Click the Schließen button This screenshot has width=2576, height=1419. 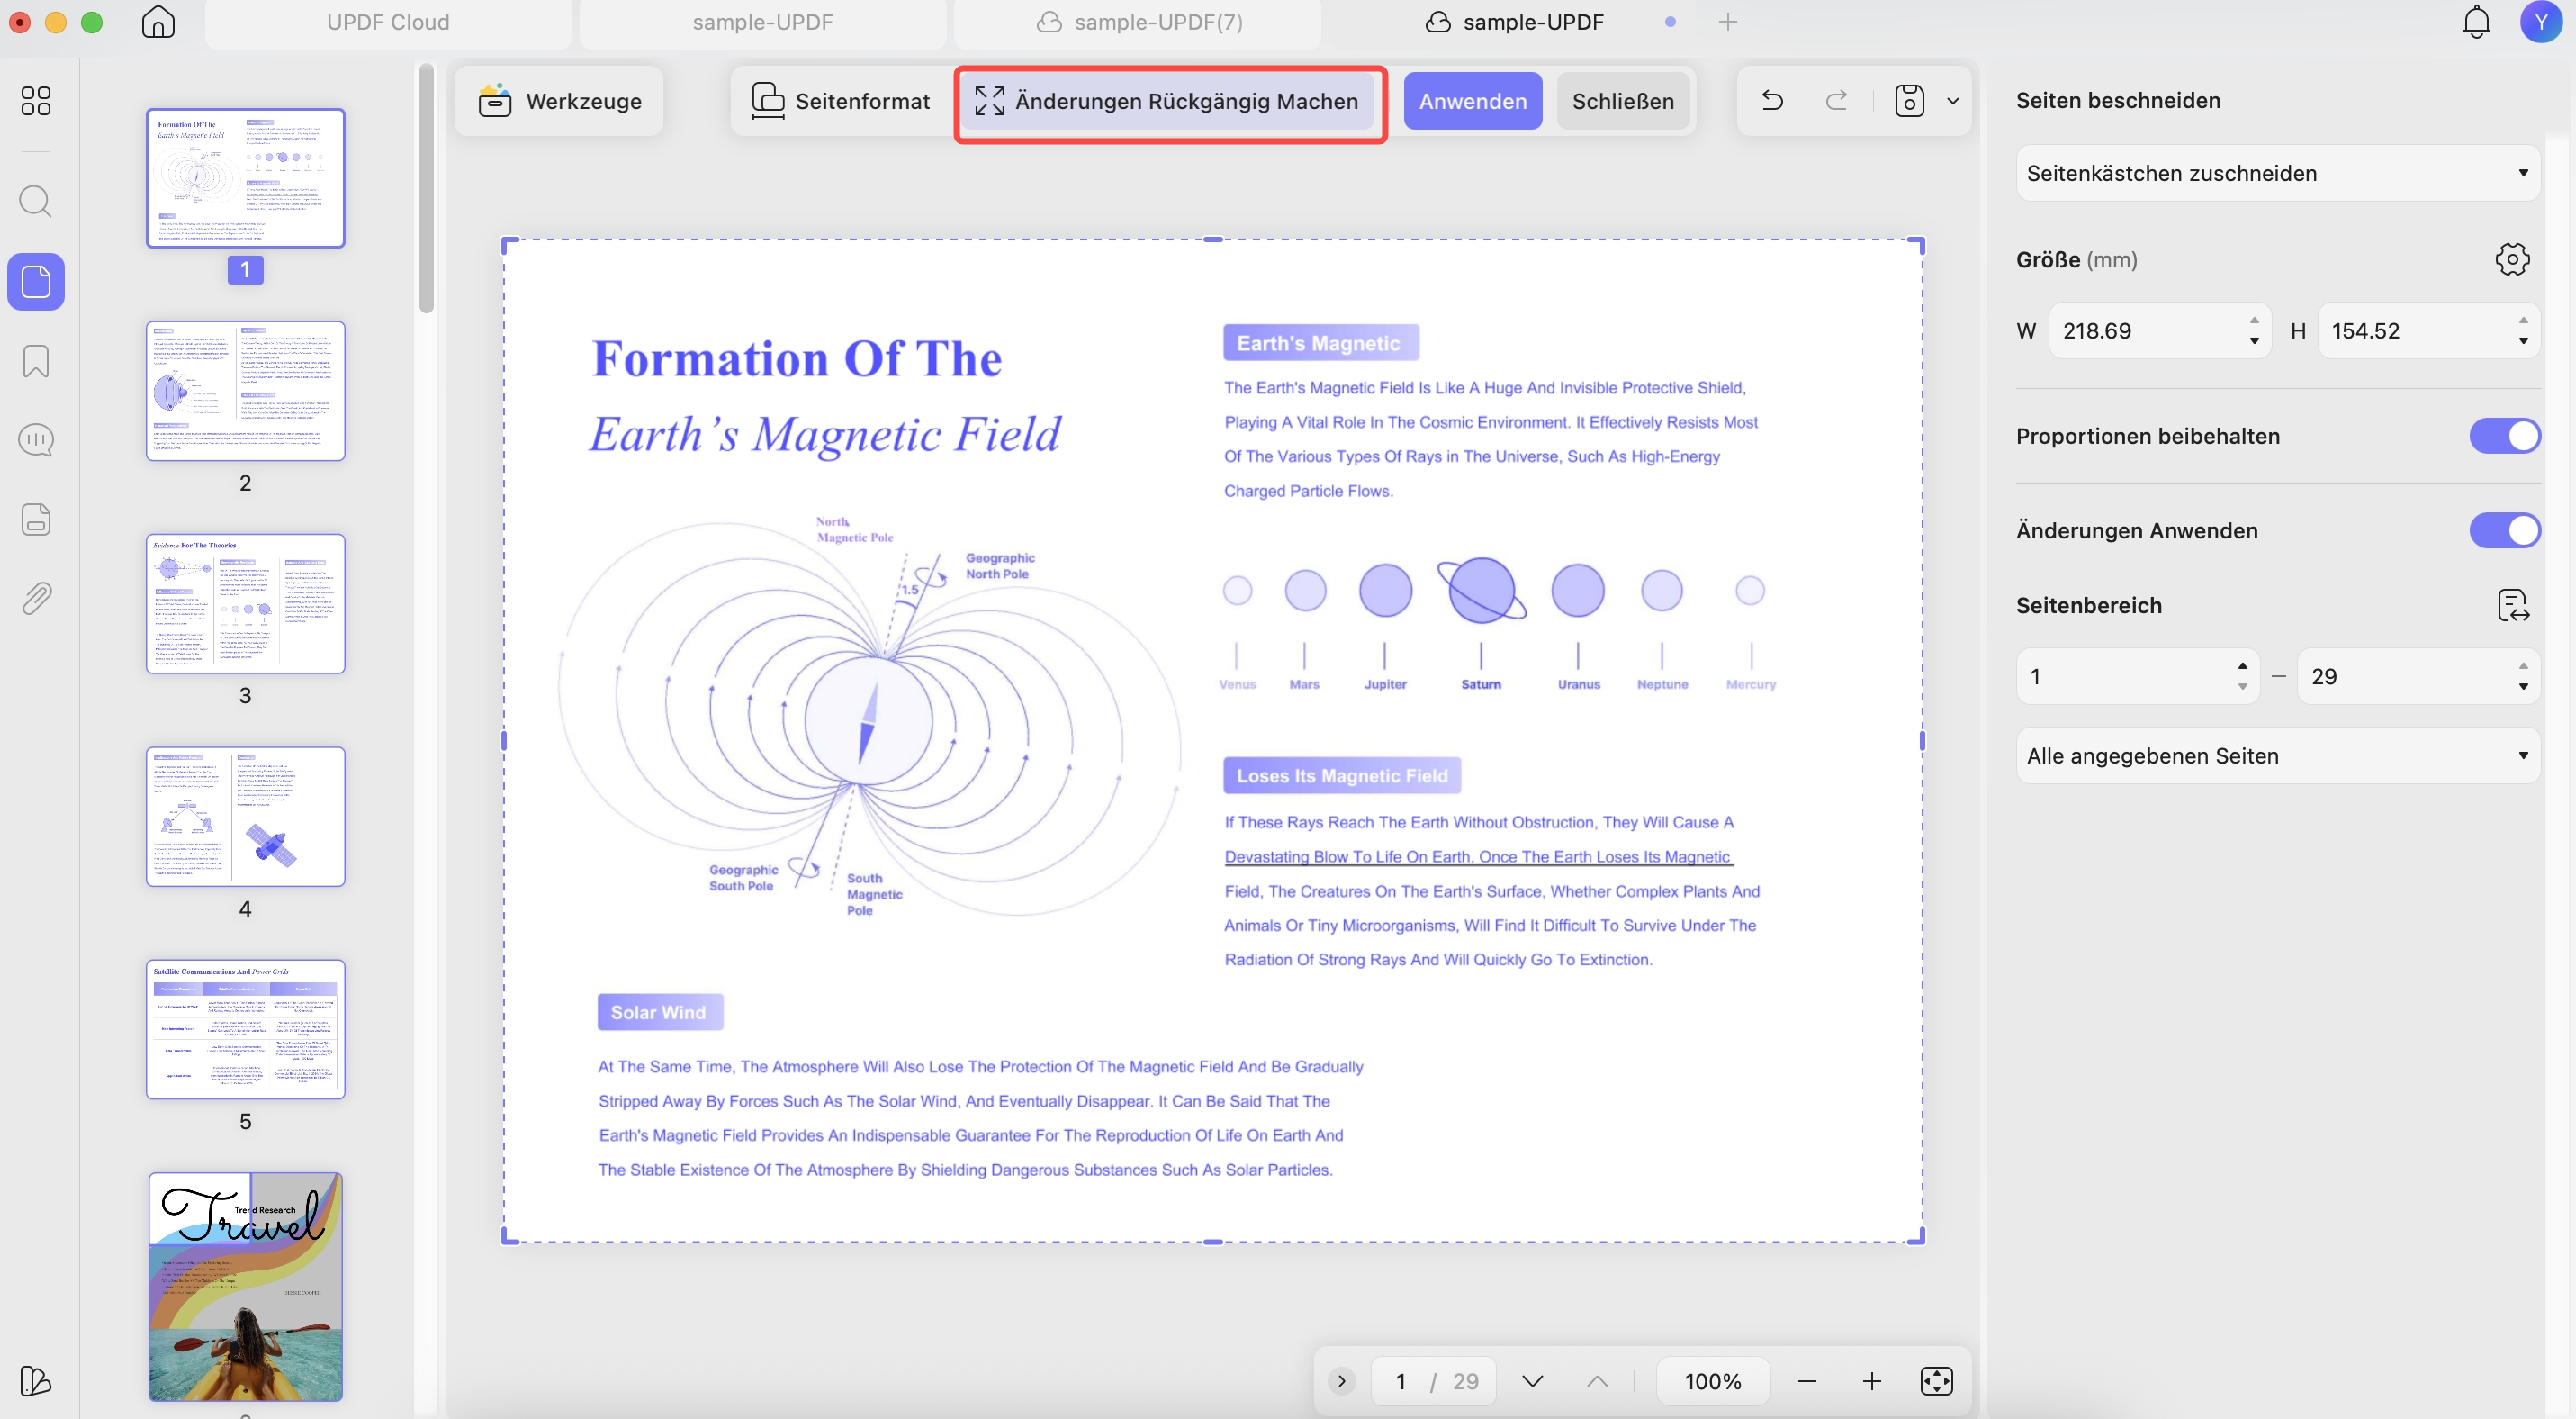[x=1622, y=101]
